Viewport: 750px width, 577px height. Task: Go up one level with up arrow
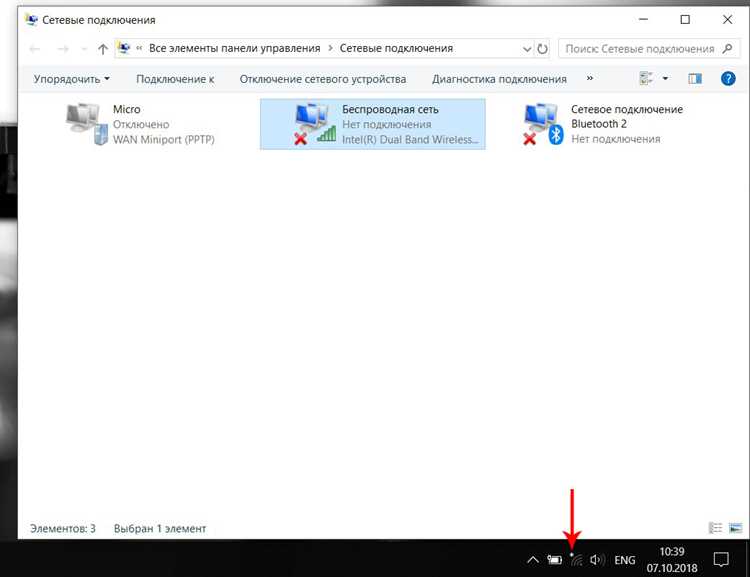pyautogui.click(x=102, y=49)
